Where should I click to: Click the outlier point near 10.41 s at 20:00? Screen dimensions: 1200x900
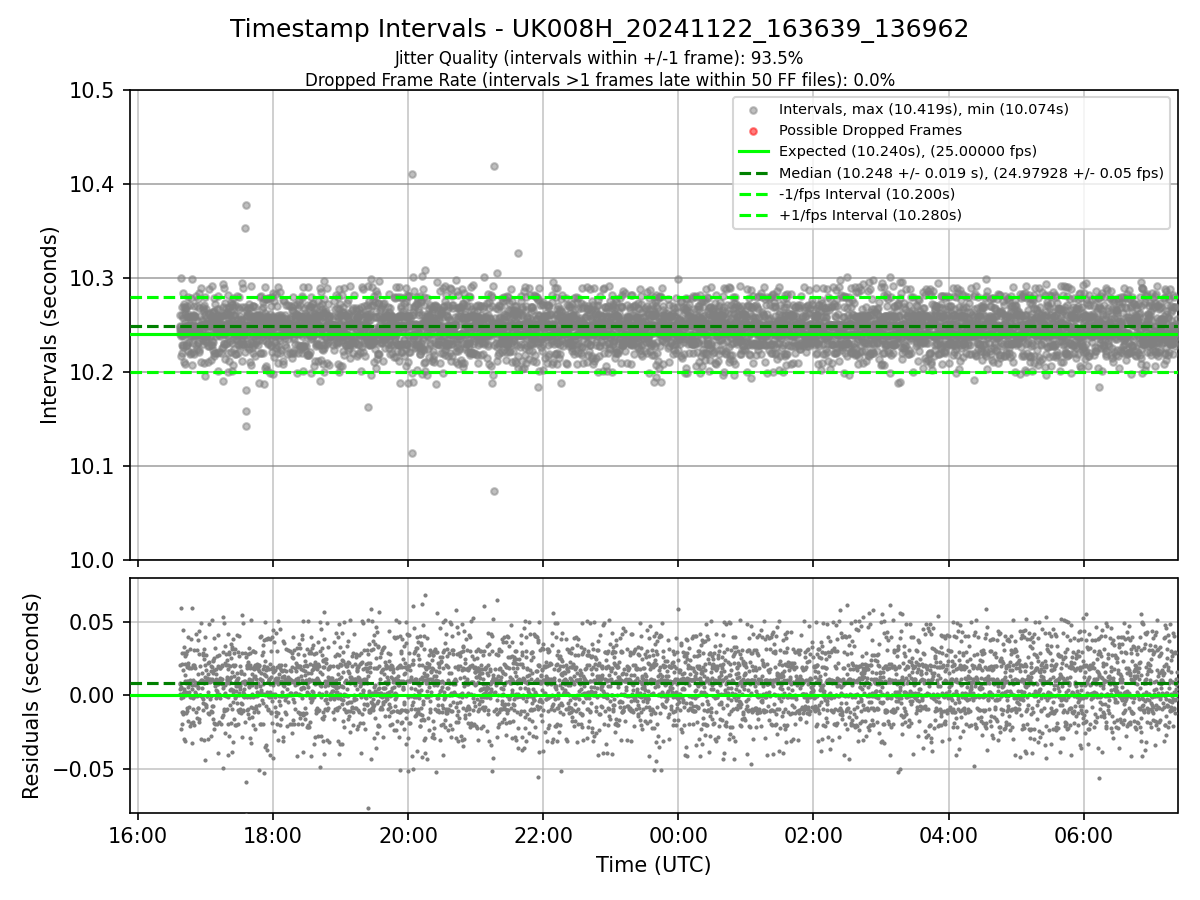tap(412, 174)
